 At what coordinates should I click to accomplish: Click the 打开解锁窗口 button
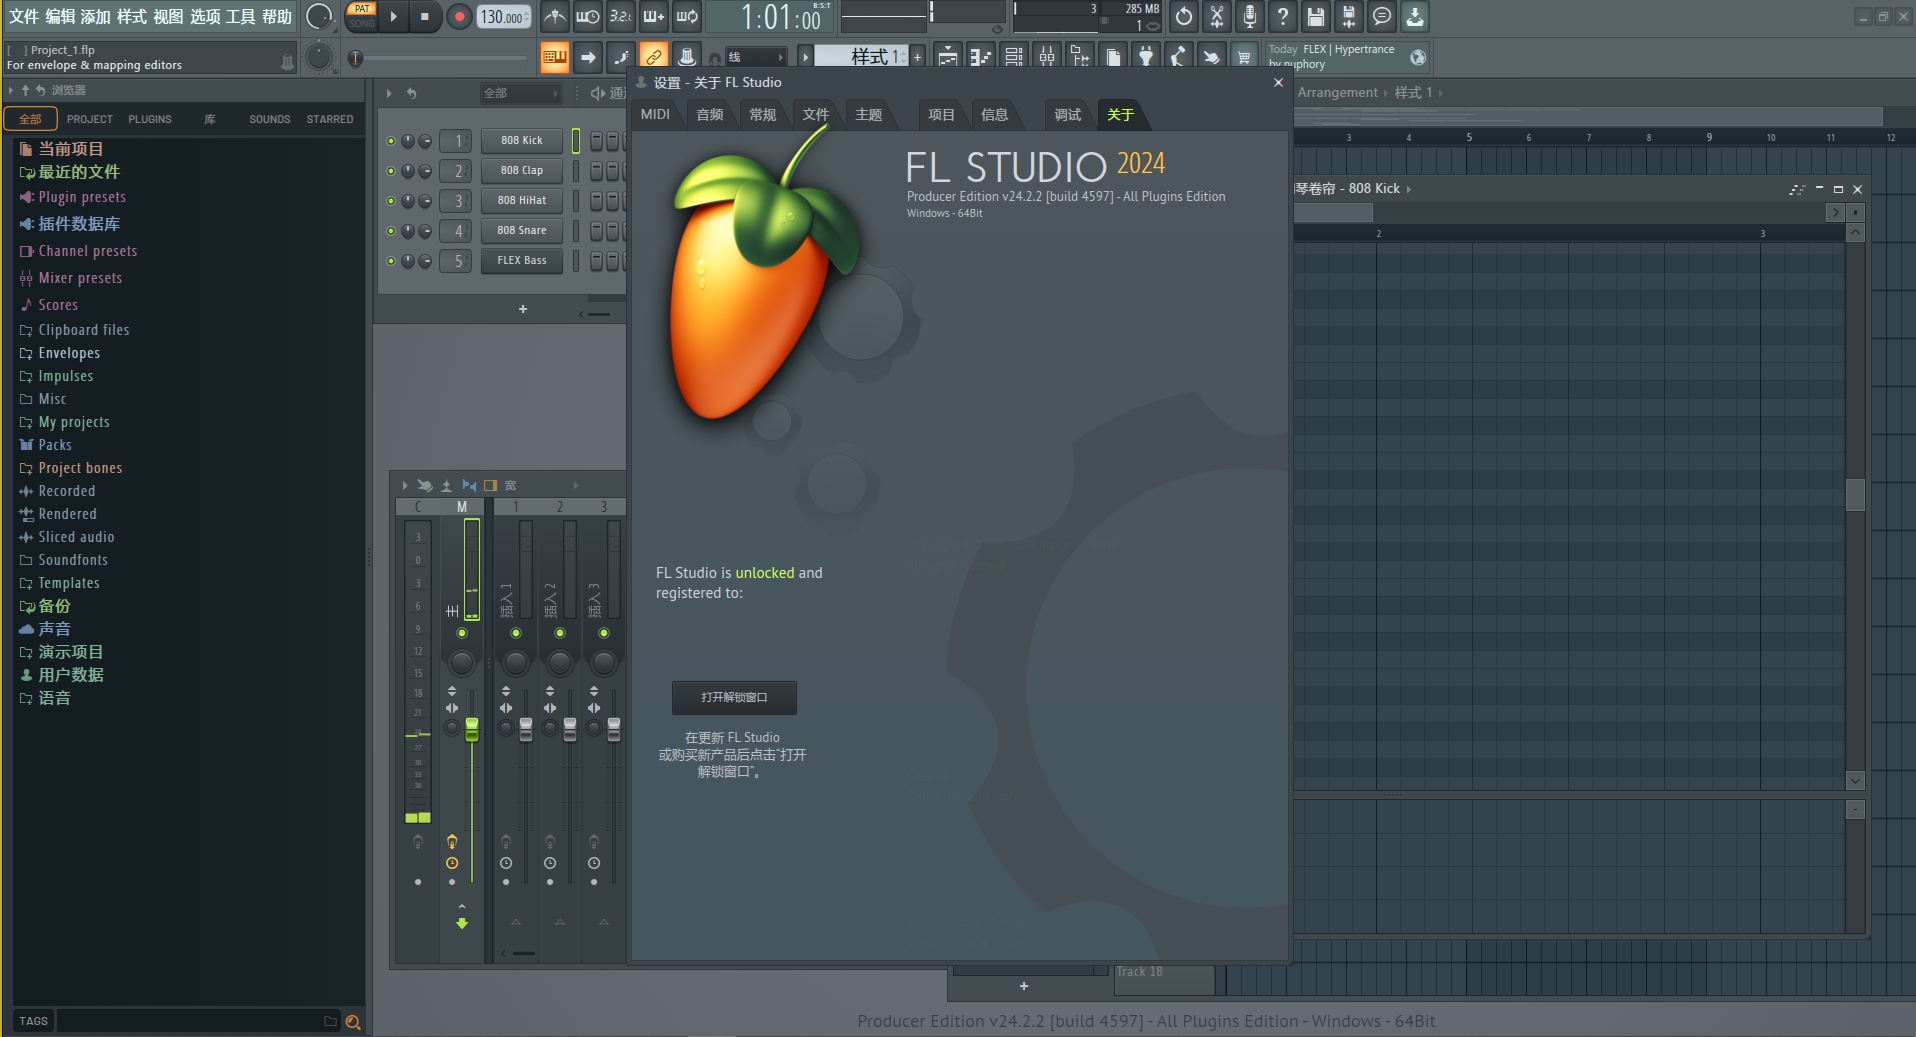pos(734,697)
